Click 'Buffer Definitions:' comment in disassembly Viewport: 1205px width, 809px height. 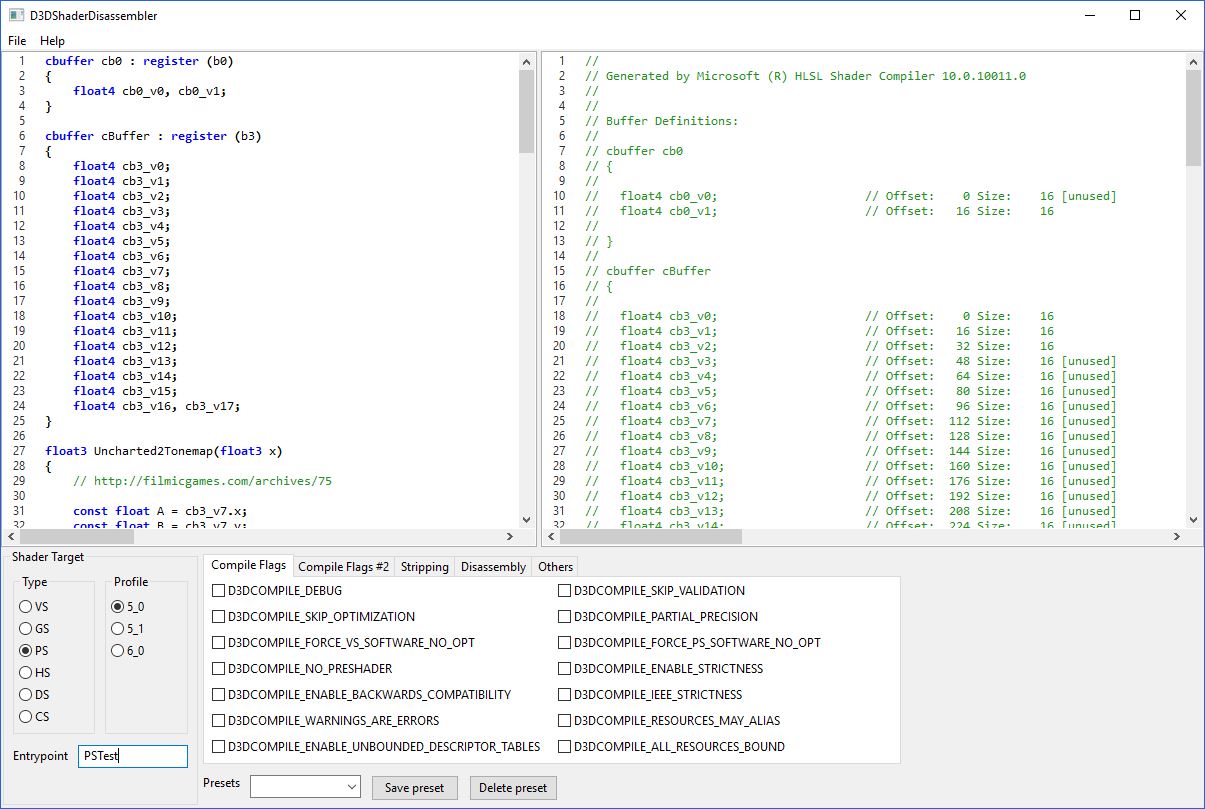tap(662, 121)
